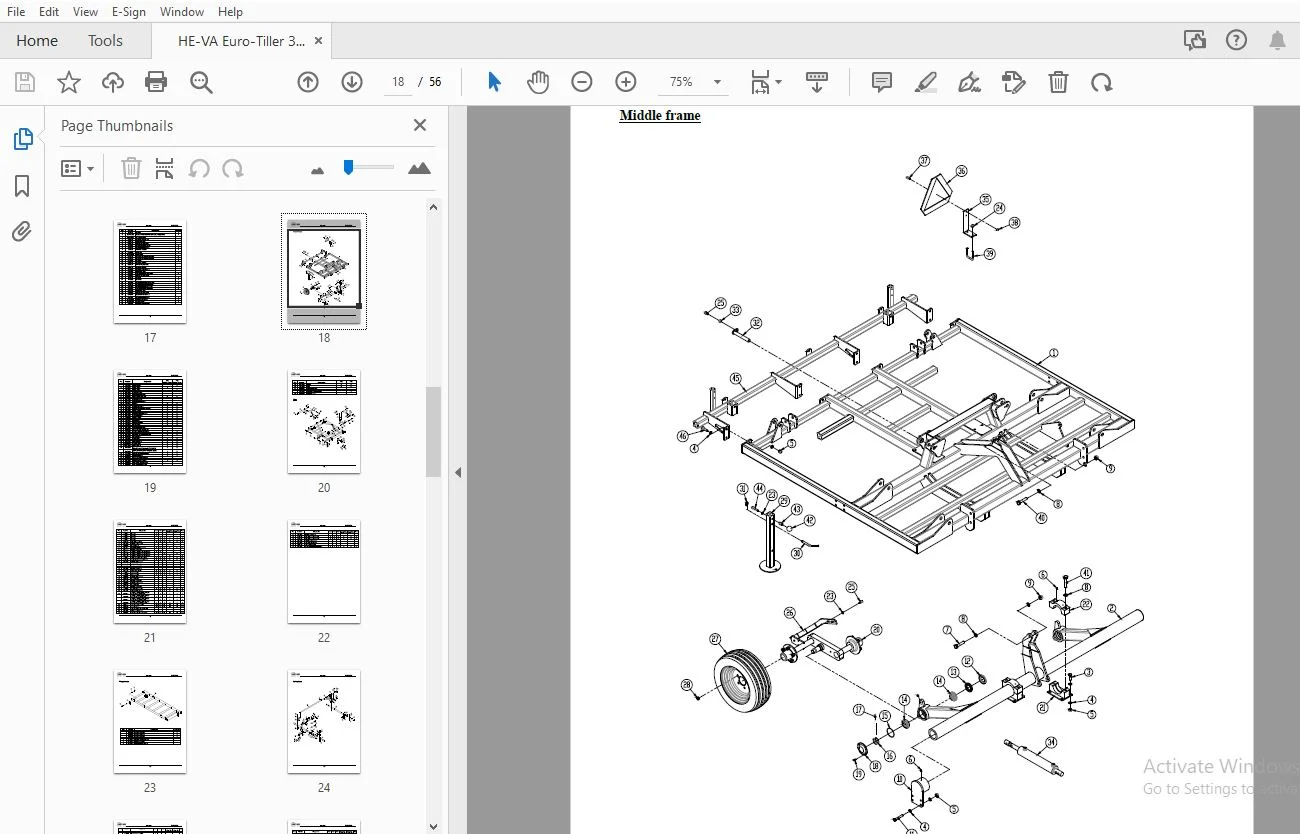Screen dimensions: 1300x834
Task: Click the 'Middle frame' heading text
Action: coord(660,116)
